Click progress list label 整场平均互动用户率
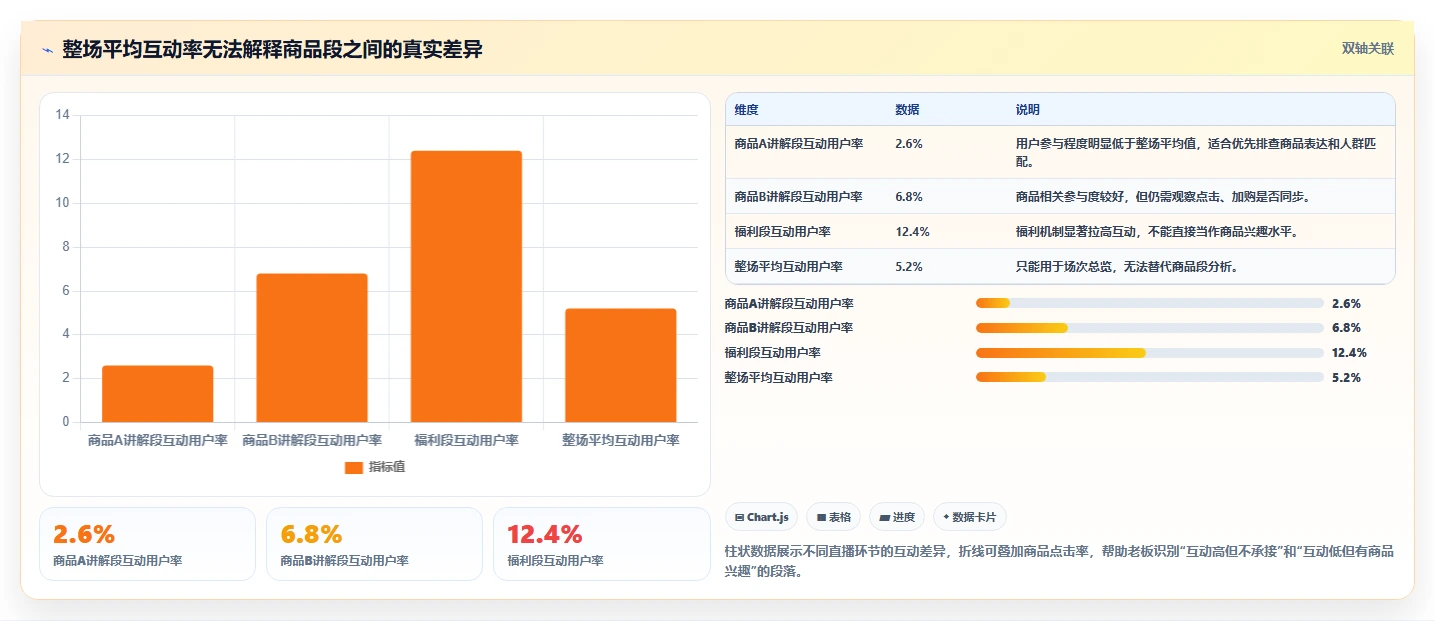The image size is (1435, 621). (x=778, y=377)
